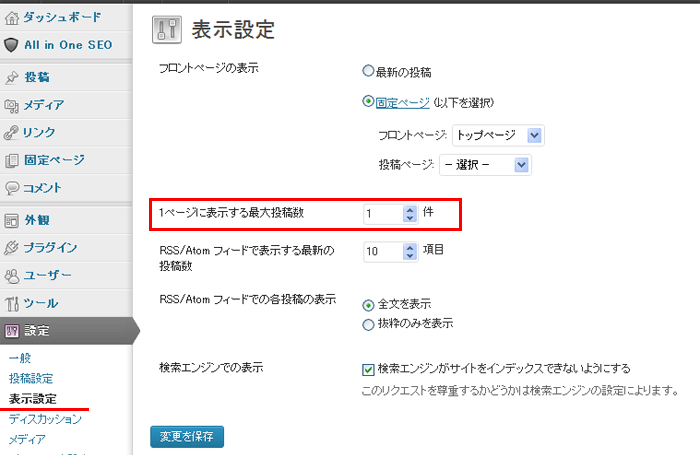Open the 外観 appearance menu
700x455 pixels.
click(38, 221)
